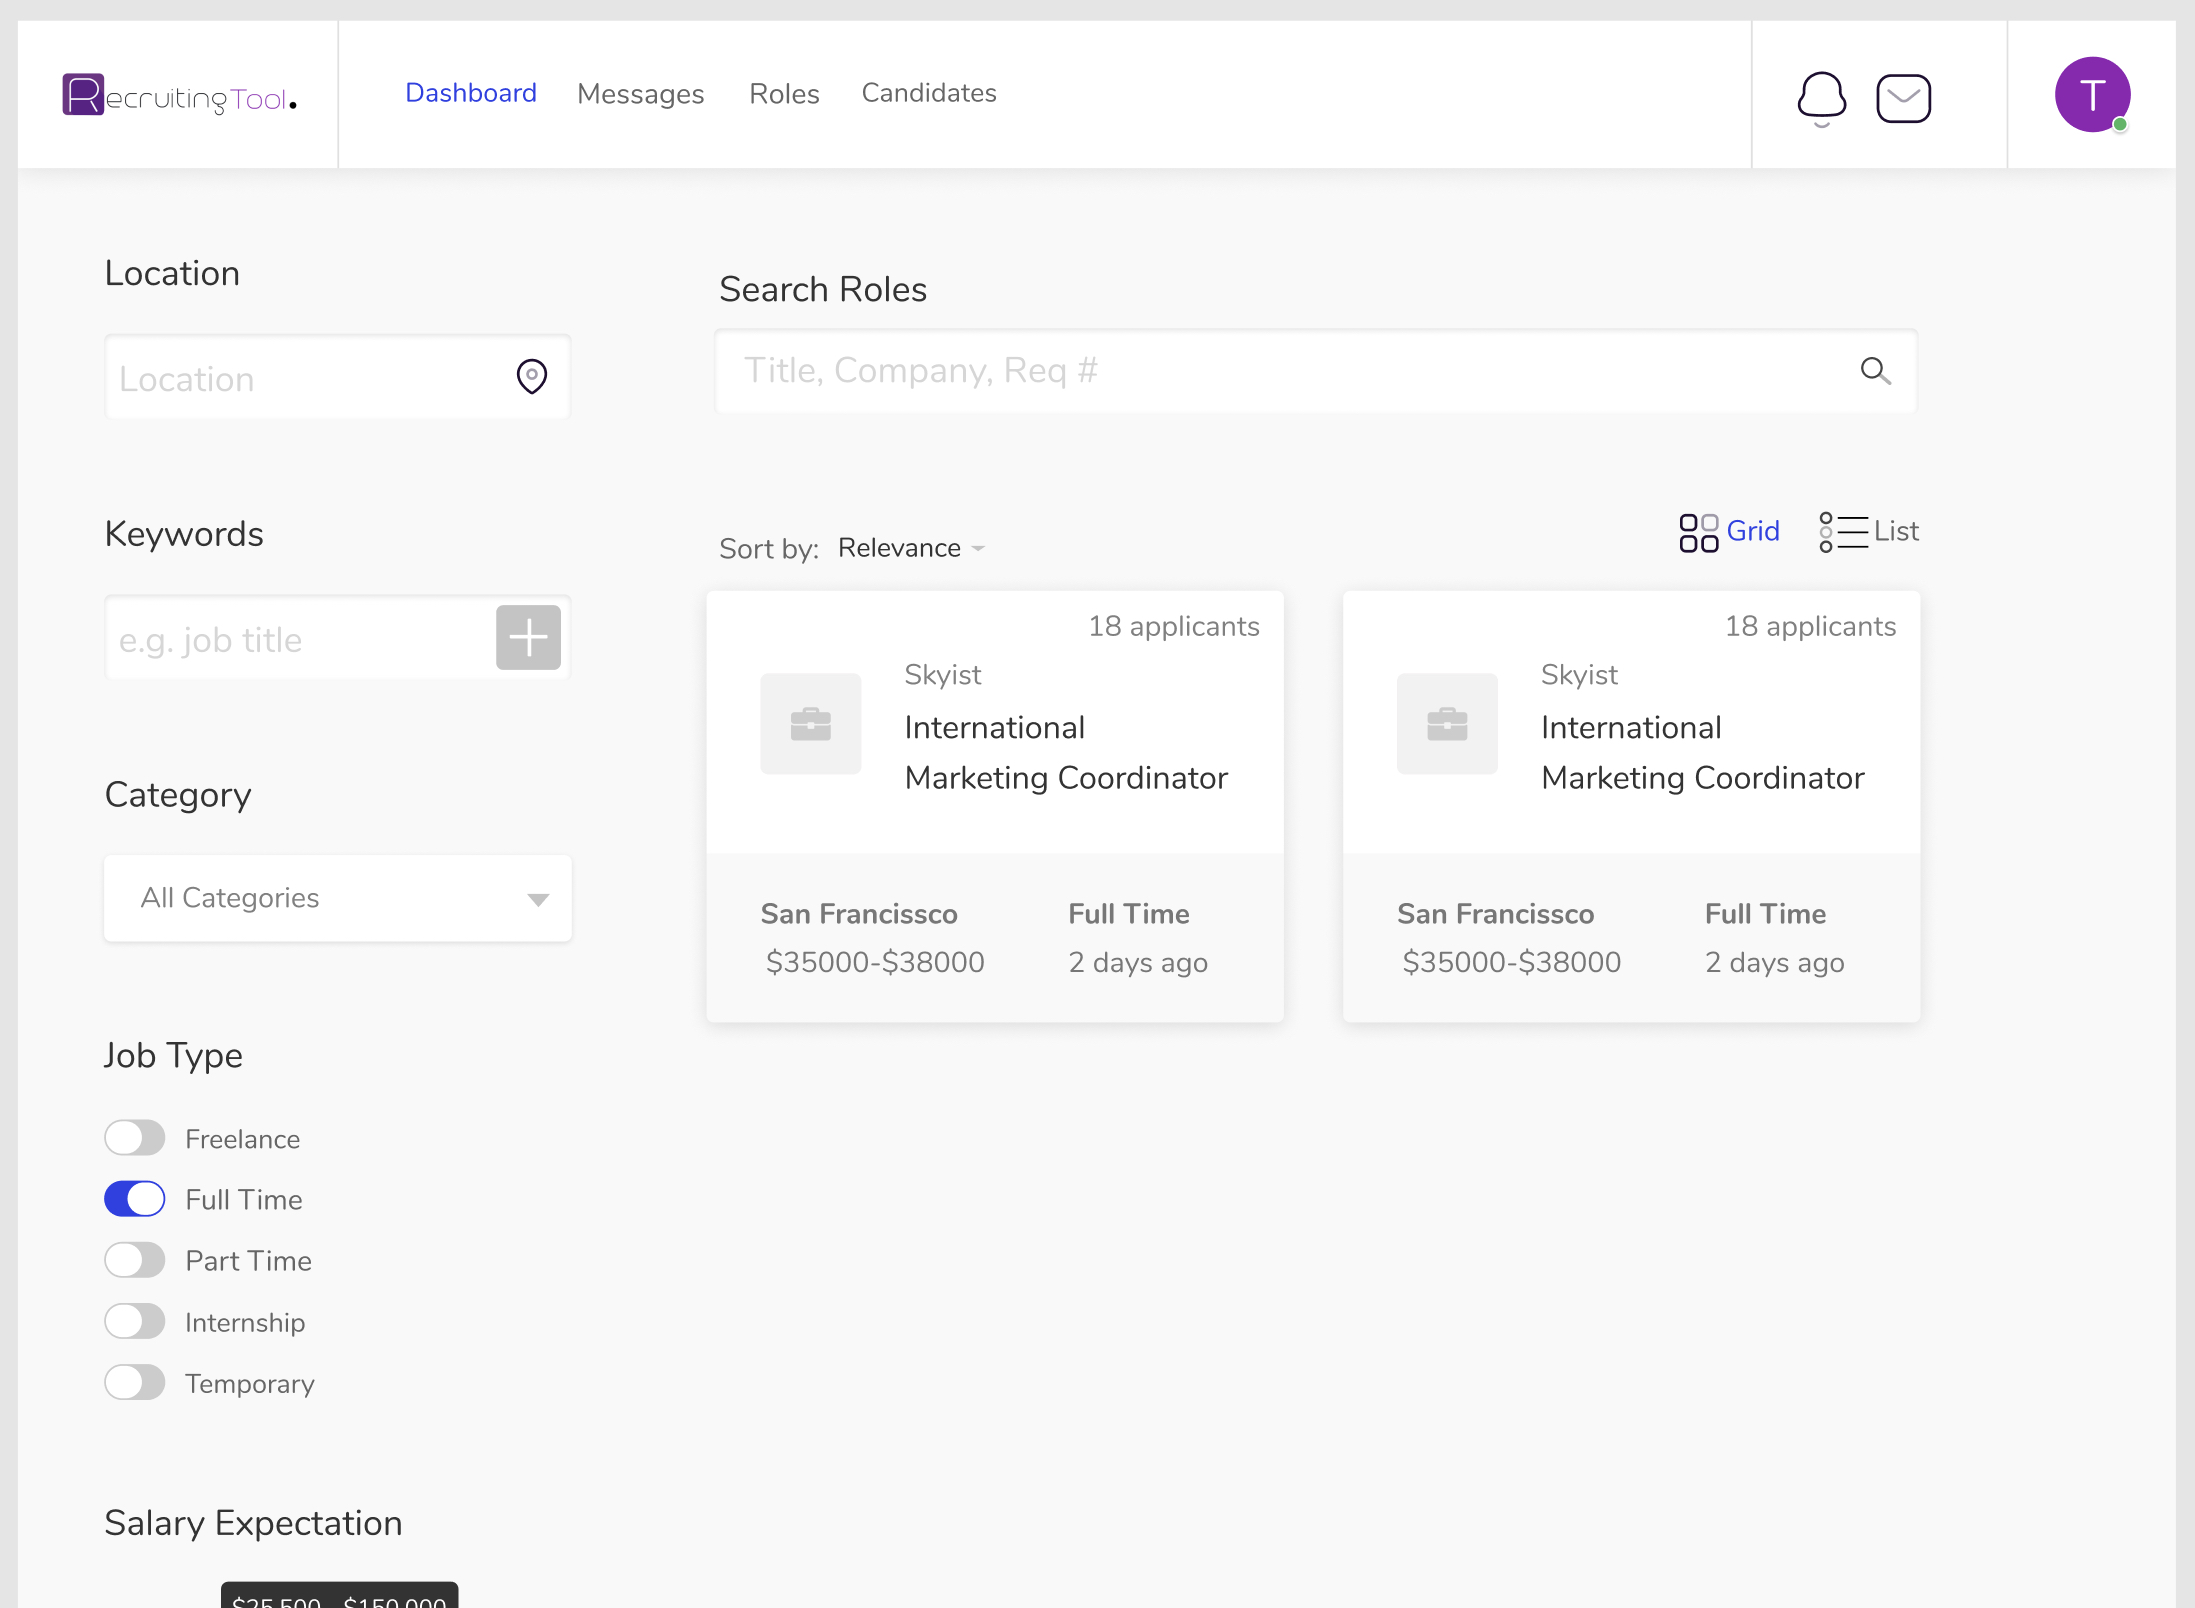
Task: Open the All Categories dropdown
Action: point(338,898)
